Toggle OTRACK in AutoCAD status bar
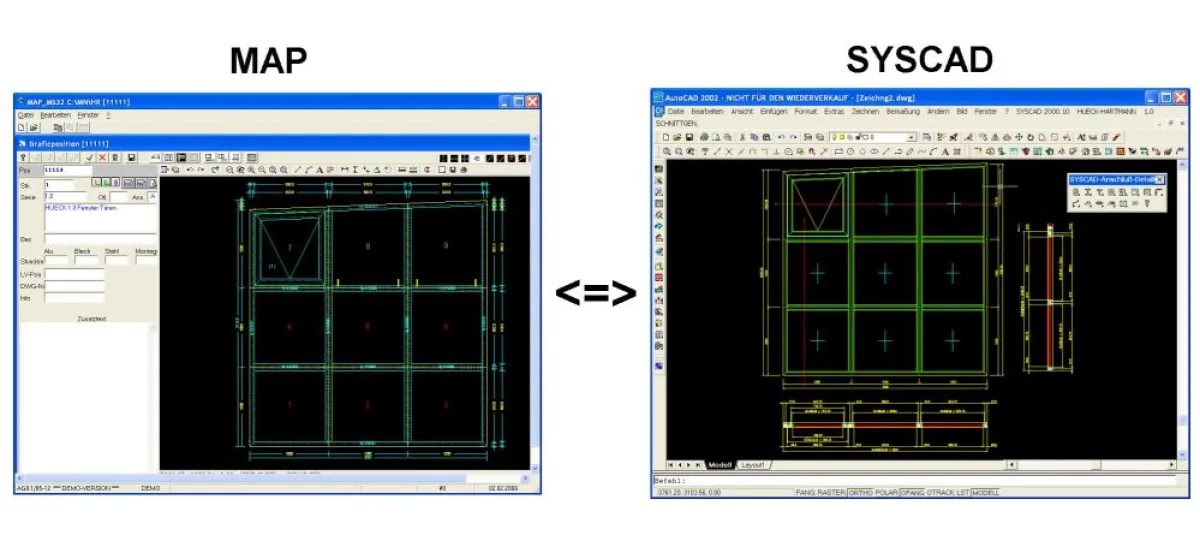The height and width of the screenshot is (541, 1200). point(941,492)
